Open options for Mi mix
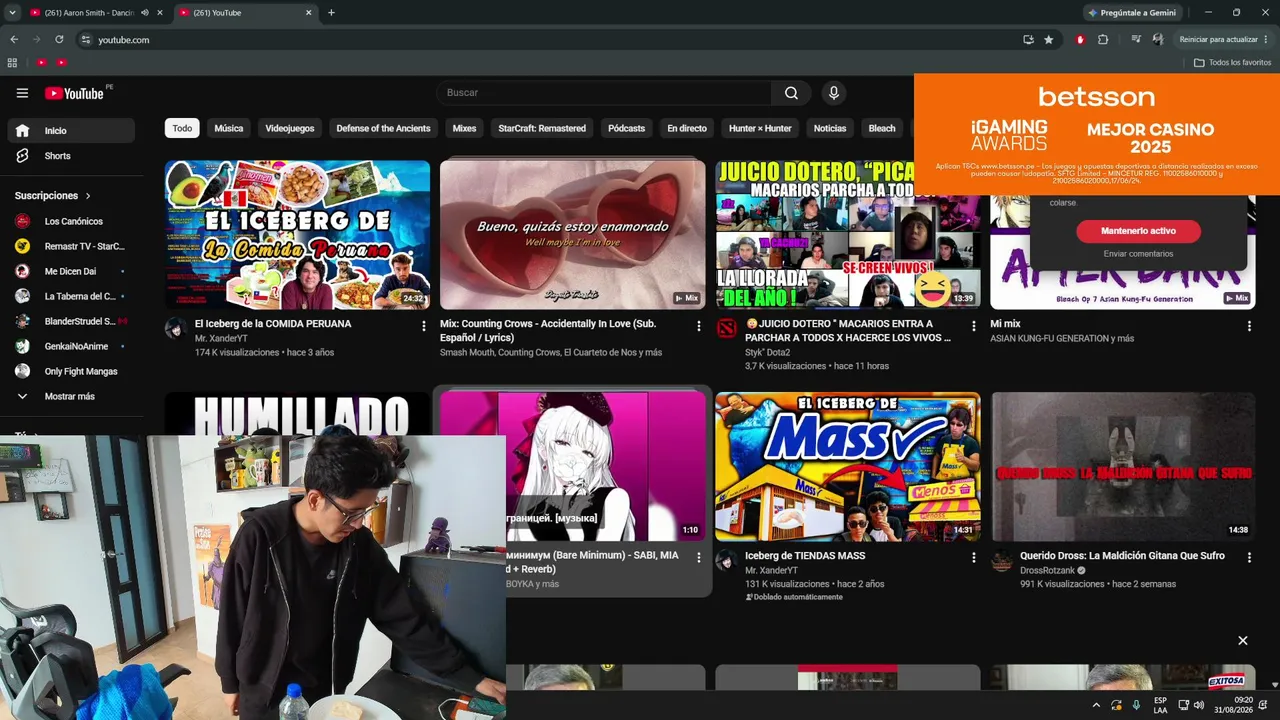 click(1249, 326)
